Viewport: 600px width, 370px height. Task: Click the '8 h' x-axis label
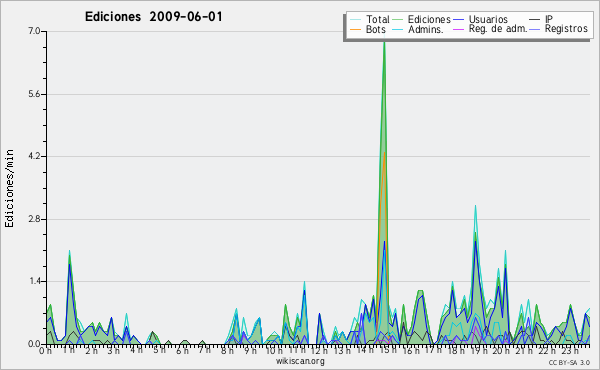227,350
